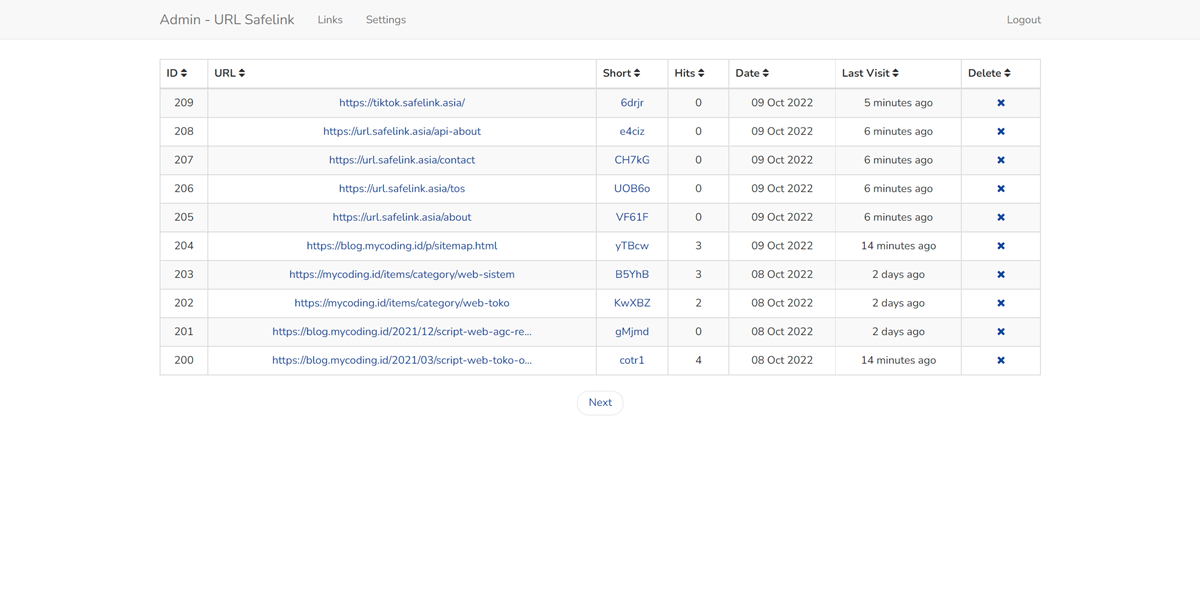Open short link gMjmd
Image resolution: width=1200 pixels, height=604 pixels.
[632, 332]
